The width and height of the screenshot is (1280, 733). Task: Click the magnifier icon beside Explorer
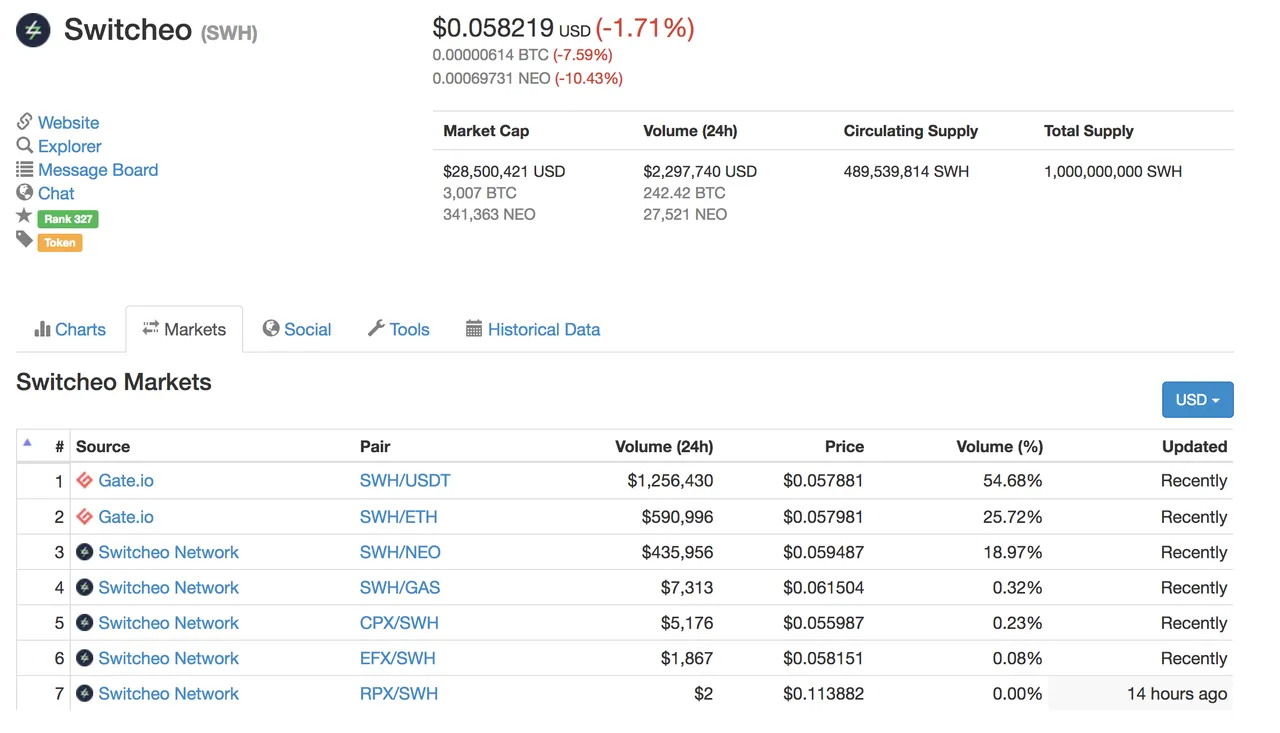[25, 146]
